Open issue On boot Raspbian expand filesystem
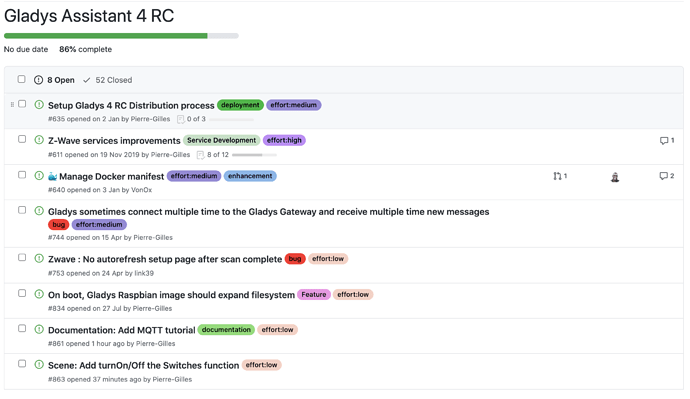The width and height of the screenshot is (690, 399). coord(171,295)
